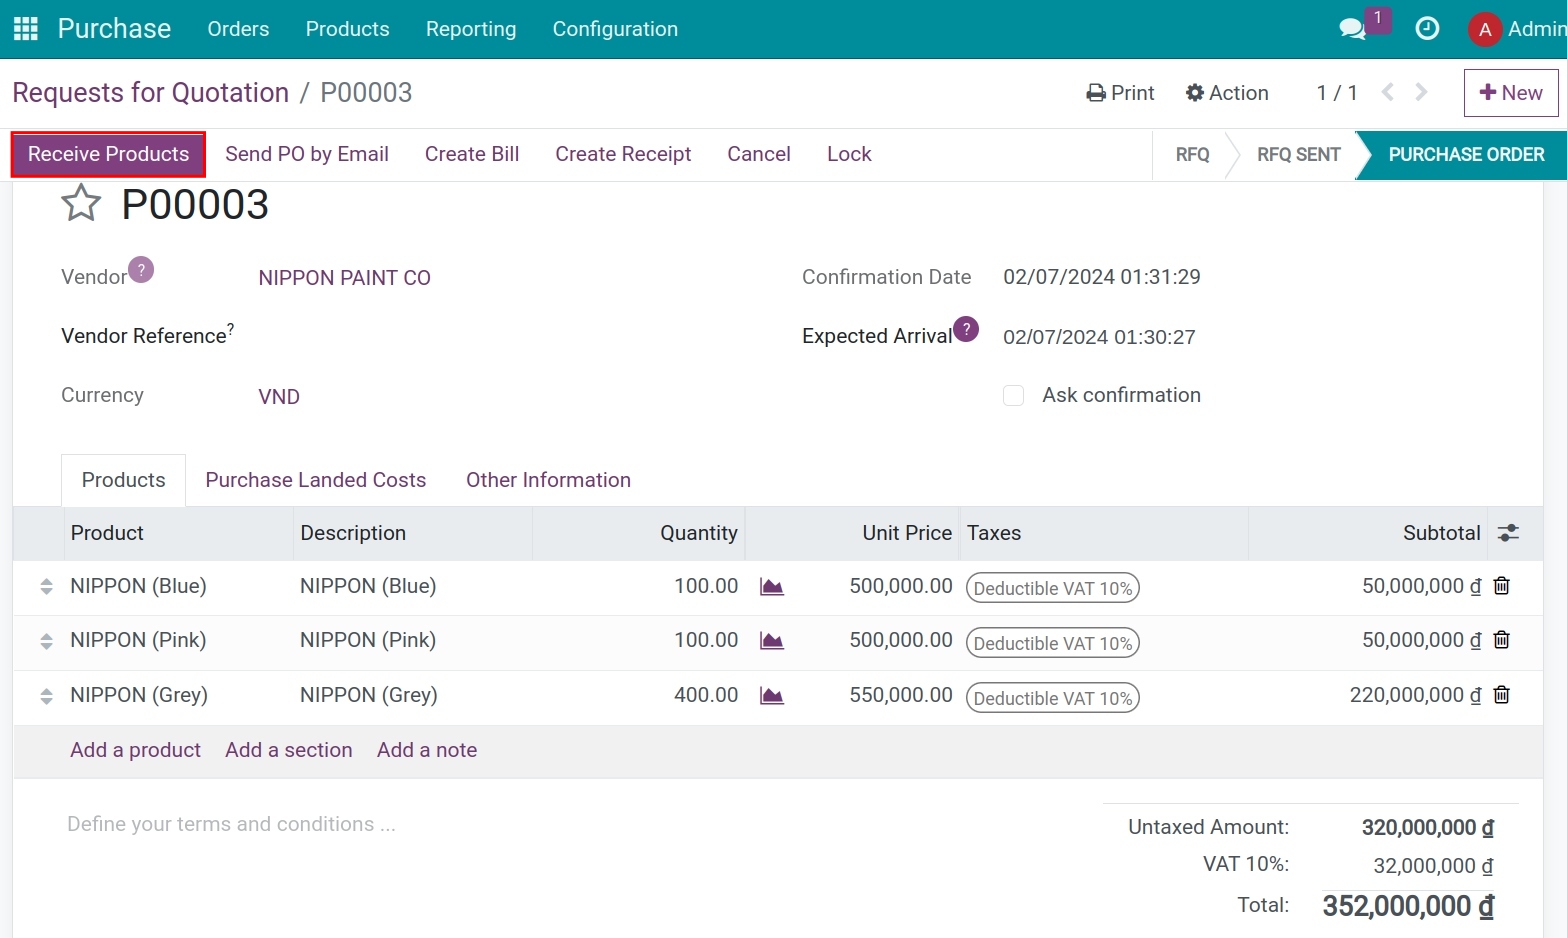Click the Vendor help question mark
The height and width of the screenshot is (938, 1567).
click(x=141, y=269)
